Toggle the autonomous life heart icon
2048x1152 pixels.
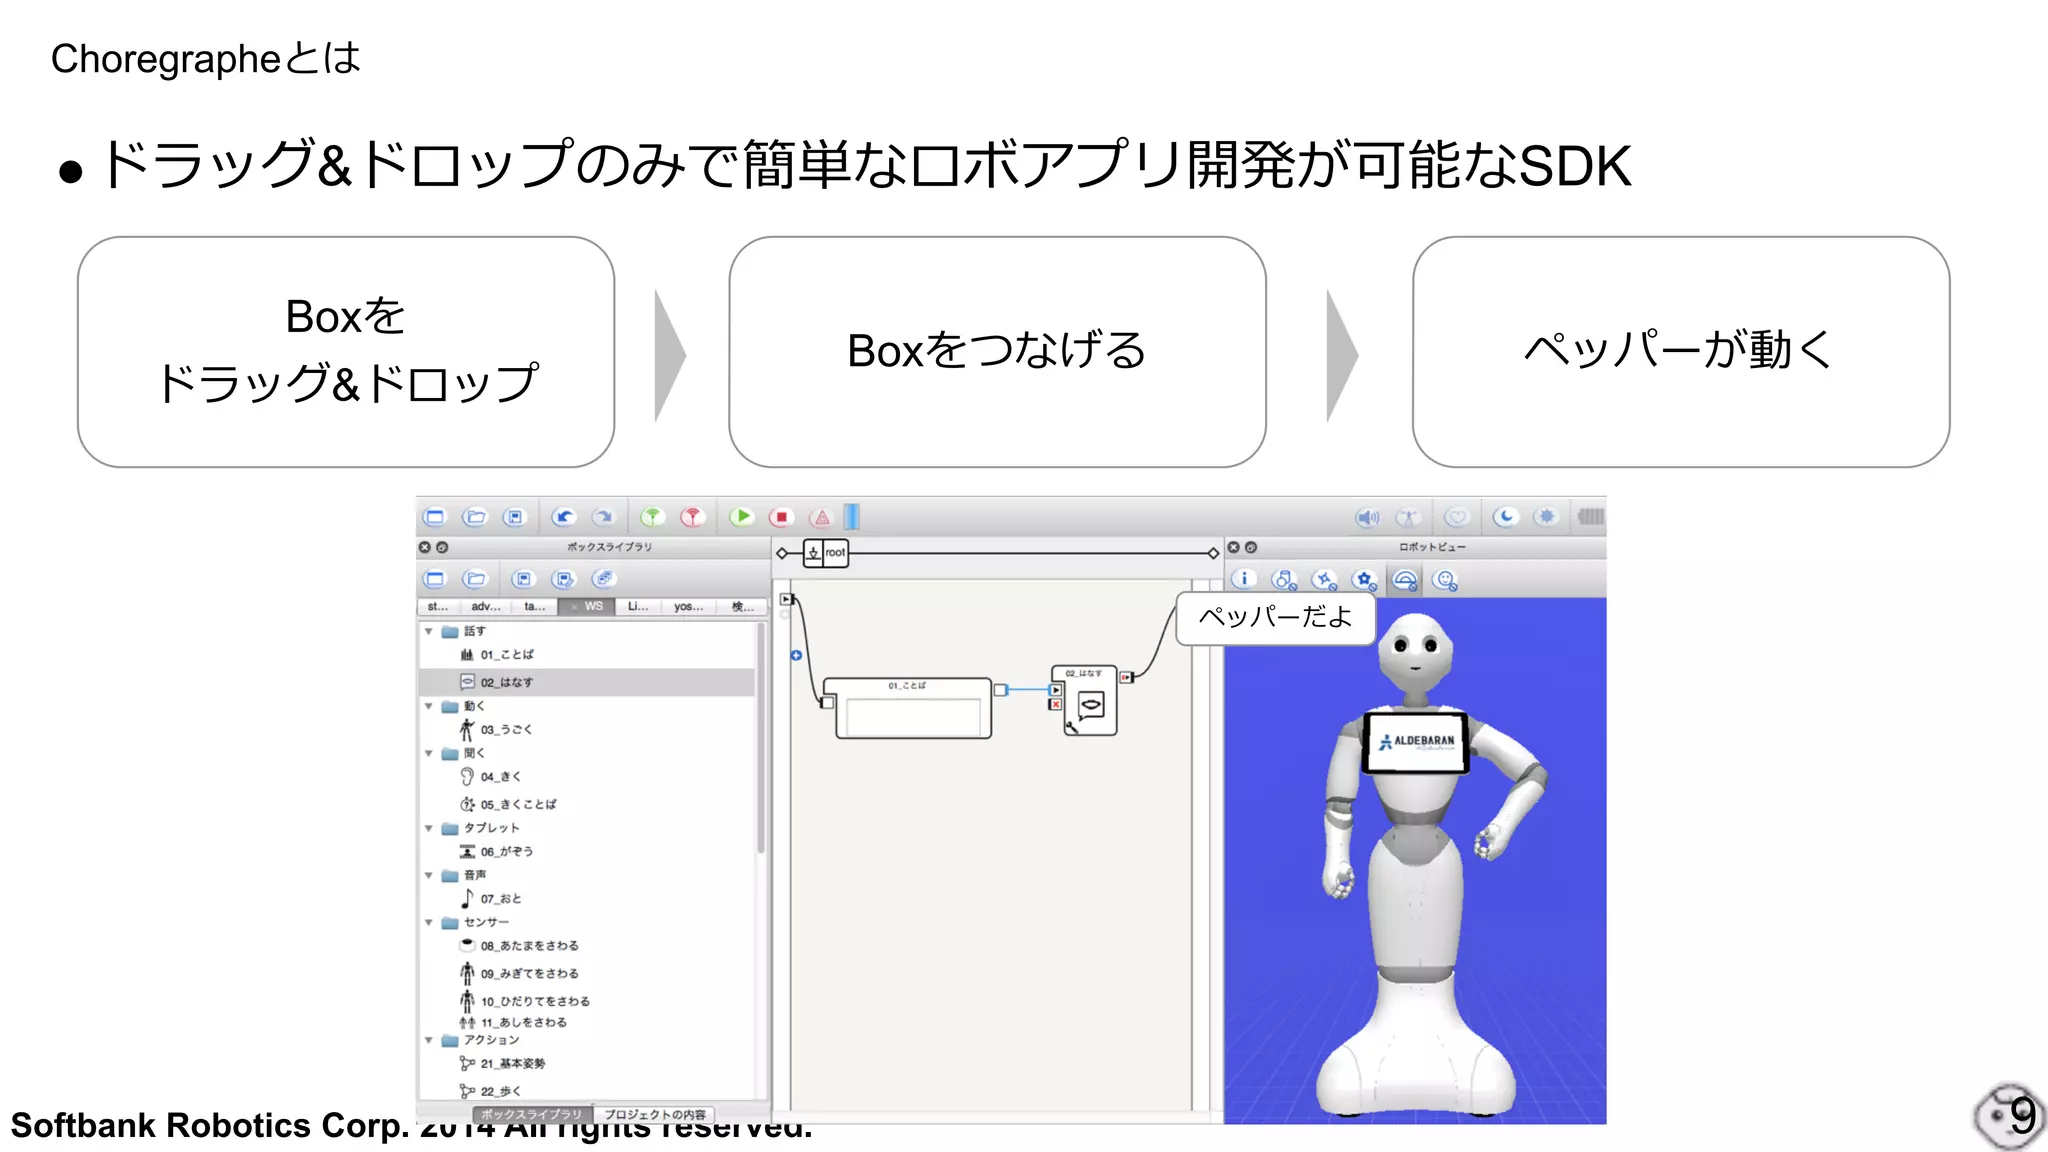click(1457, 517)
